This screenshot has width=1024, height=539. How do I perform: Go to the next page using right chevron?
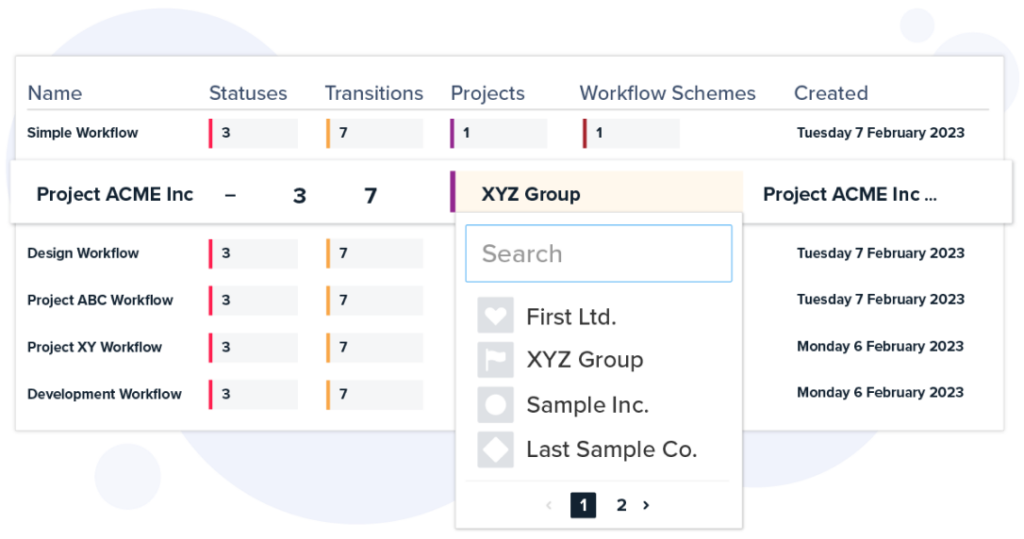(646, 505)
